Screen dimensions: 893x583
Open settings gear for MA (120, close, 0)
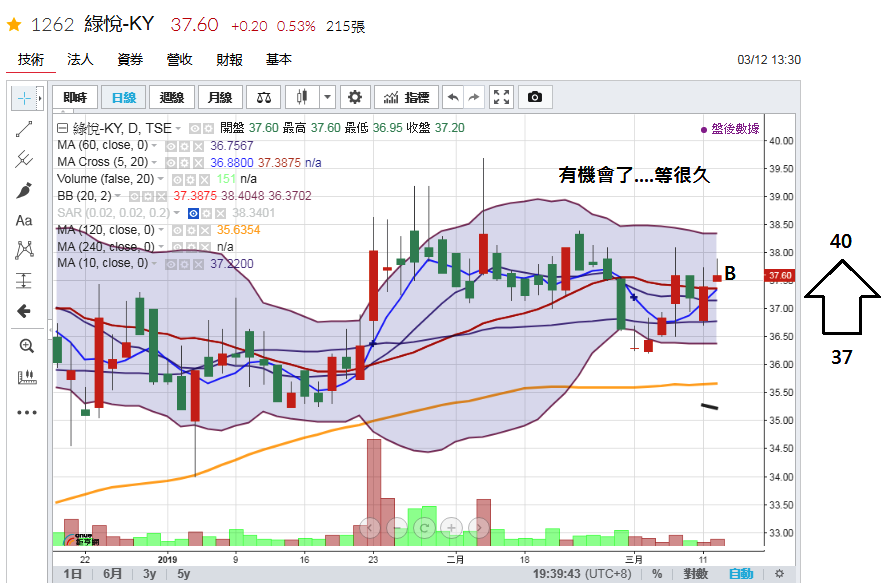(191, 231)
